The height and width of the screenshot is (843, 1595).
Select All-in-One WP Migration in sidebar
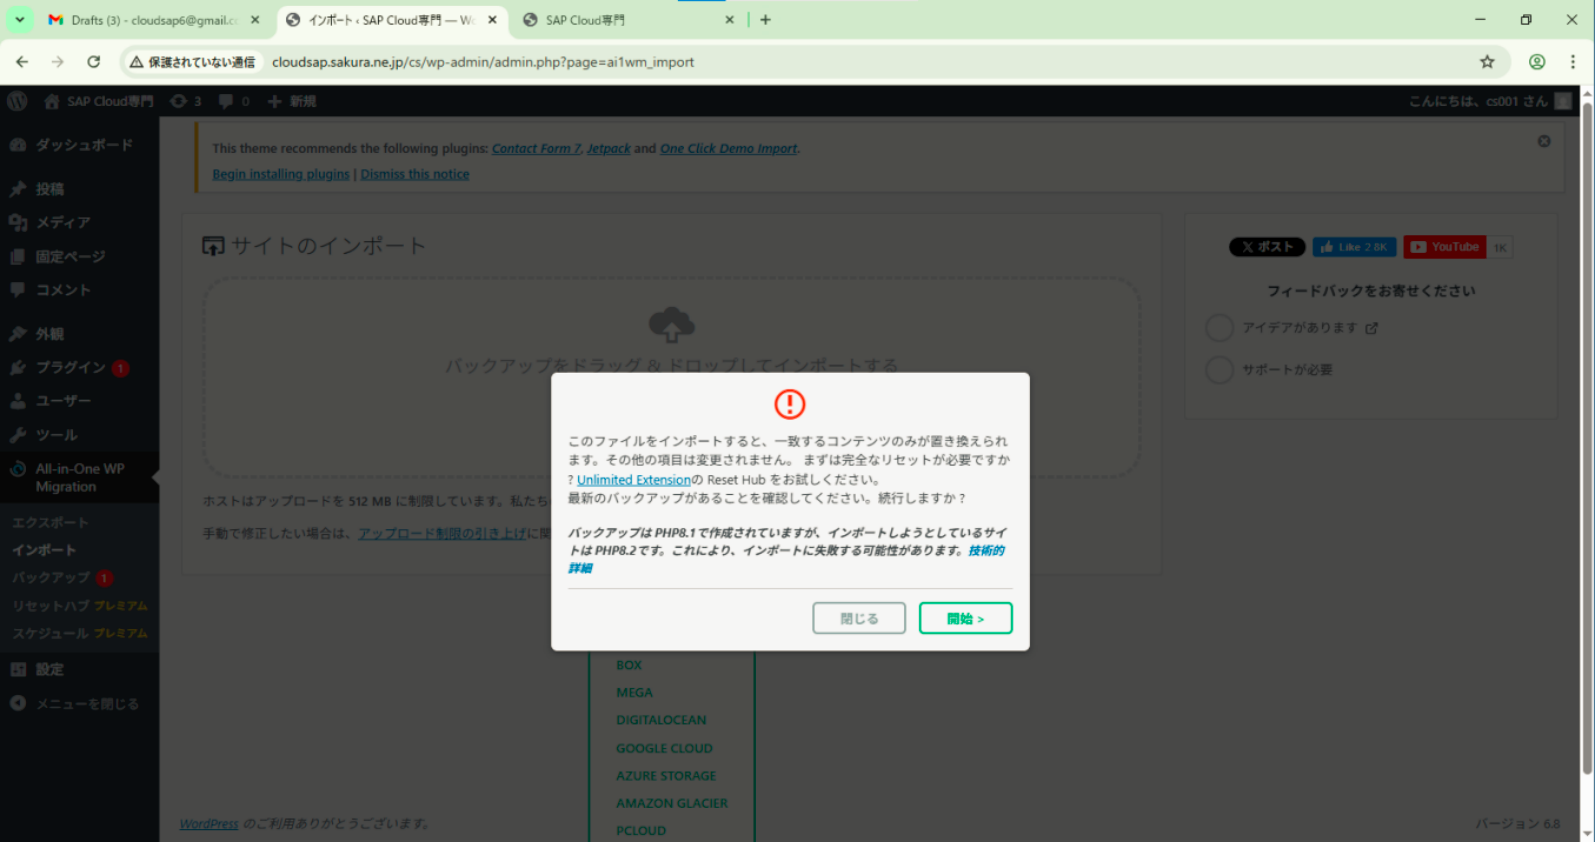(79, 478)
